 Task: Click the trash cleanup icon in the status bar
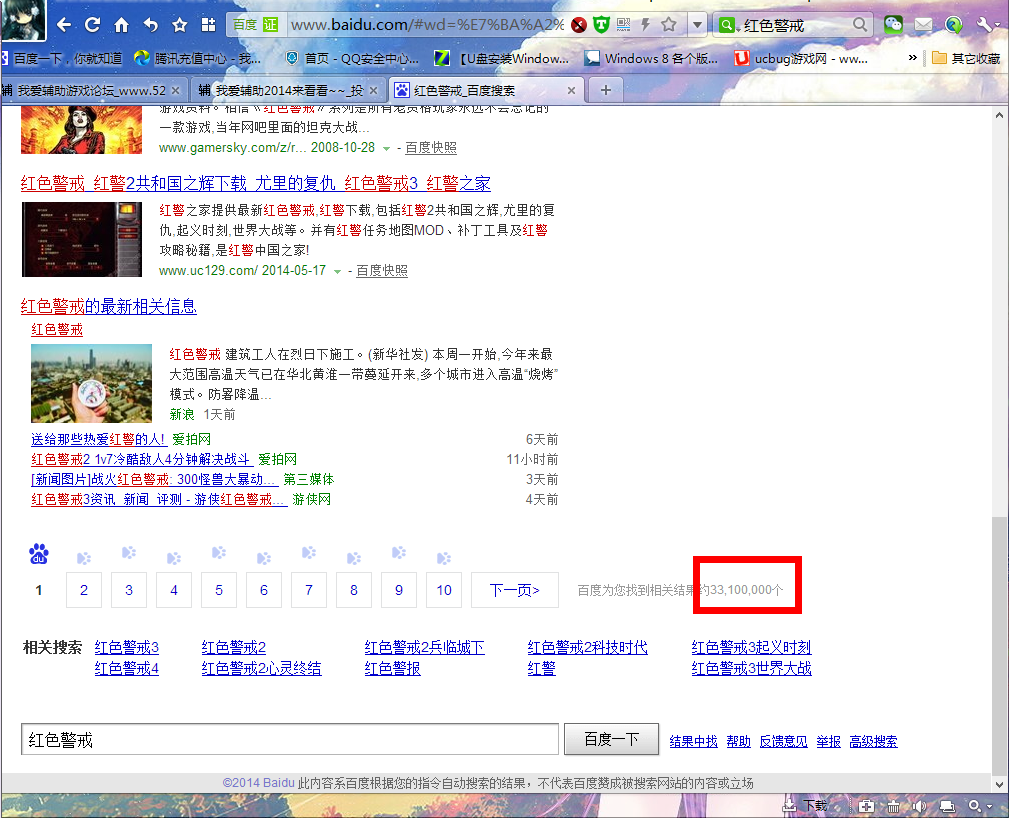(892, 806)
